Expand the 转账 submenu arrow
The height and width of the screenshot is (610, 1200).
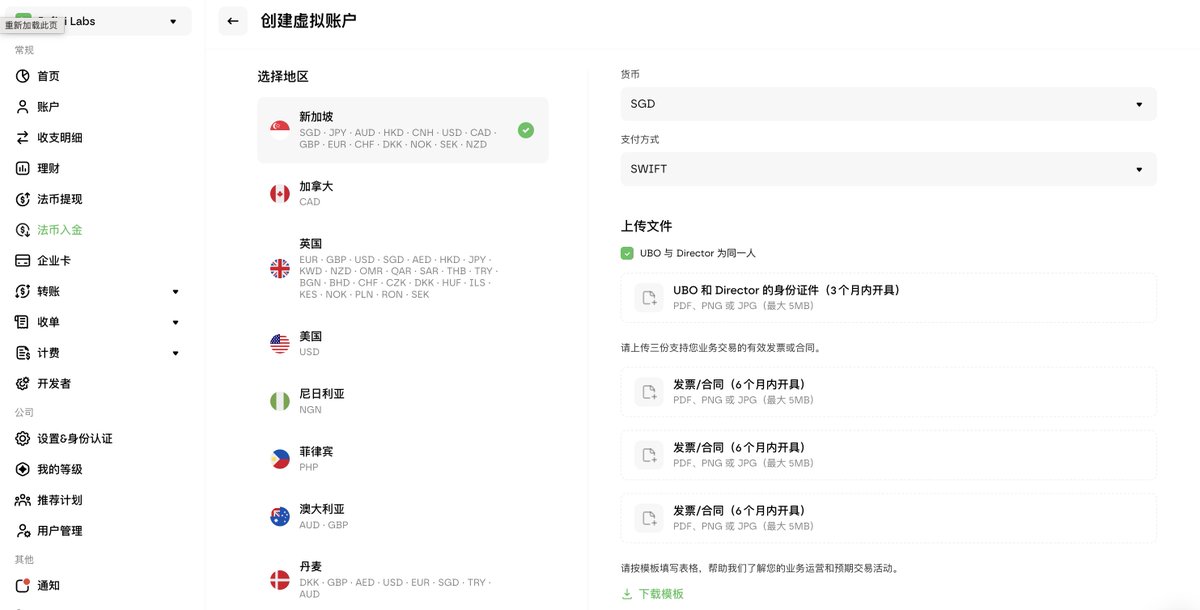pyautogui.click(x=175, y=292)
